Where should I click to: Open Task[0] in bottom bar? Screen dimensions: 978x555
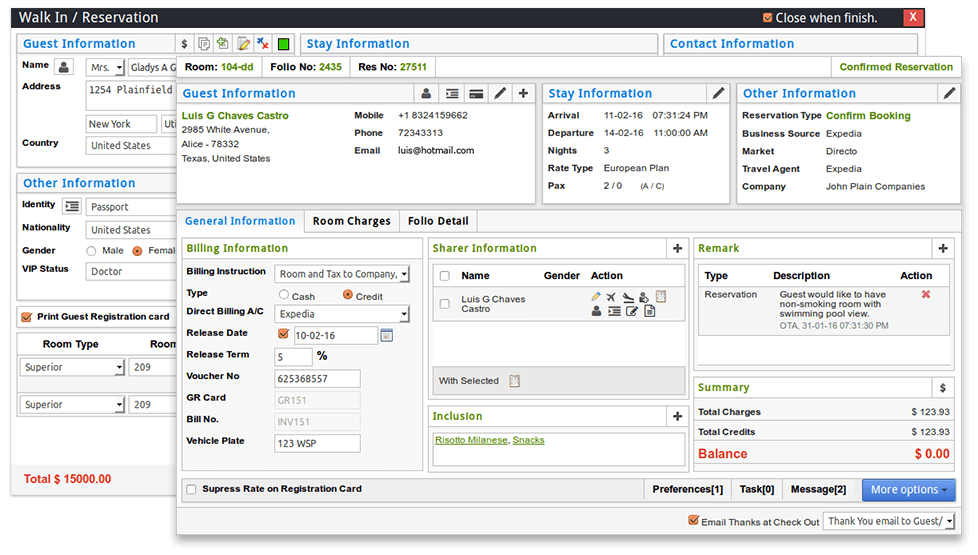click(x=757, y=490)
